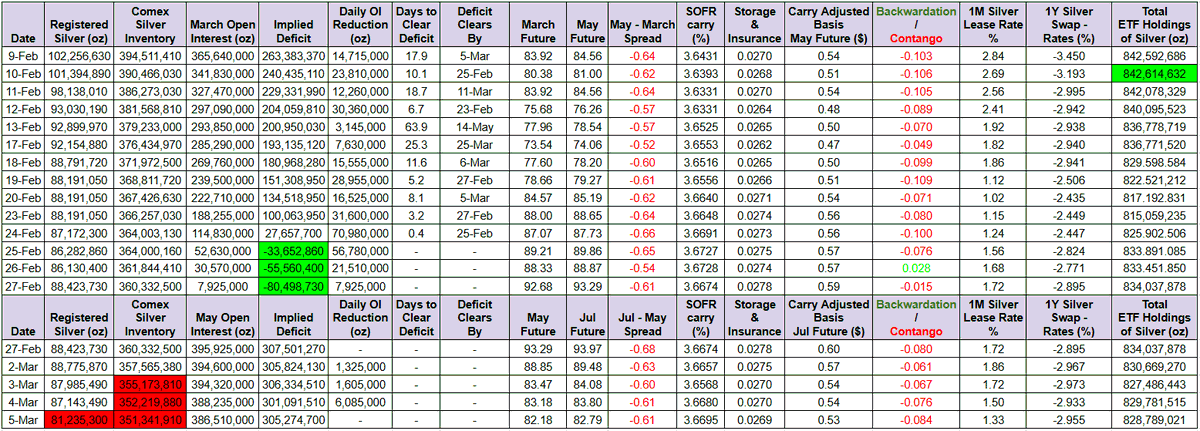Click the March open interest value 7,925,000
The width and height of the screenshot is (1200, 431).
(x=220, y=284)
